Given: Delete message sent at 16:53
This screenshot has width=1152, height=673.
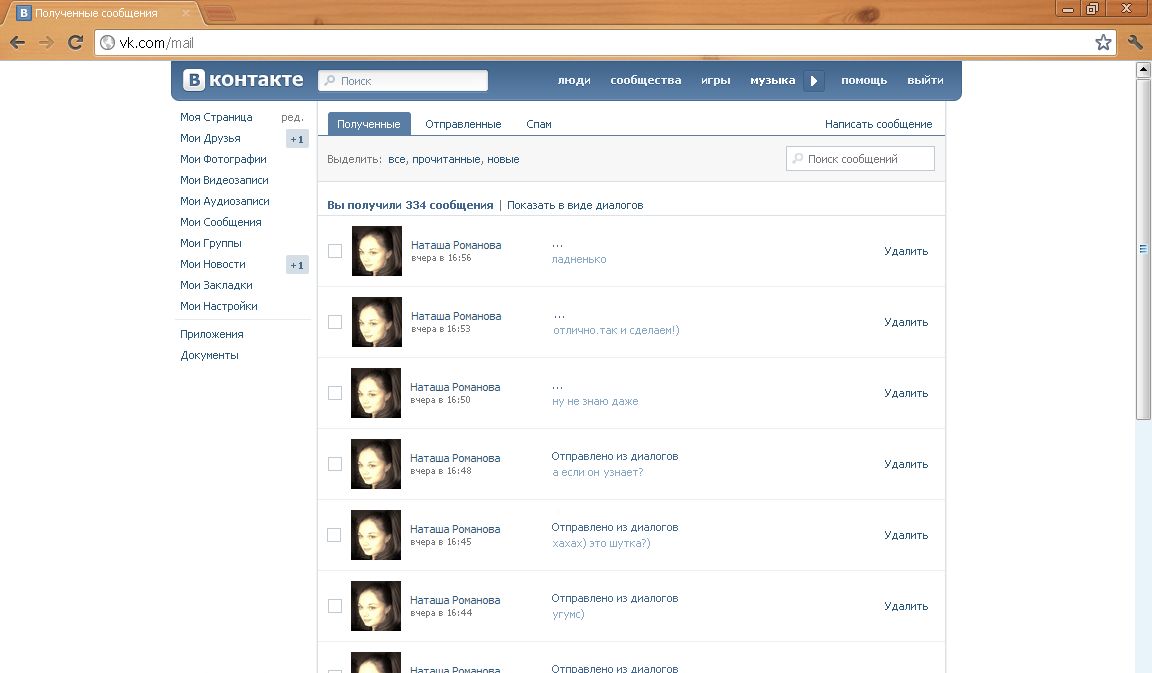Looking at the screenshot, I should 906,322.
